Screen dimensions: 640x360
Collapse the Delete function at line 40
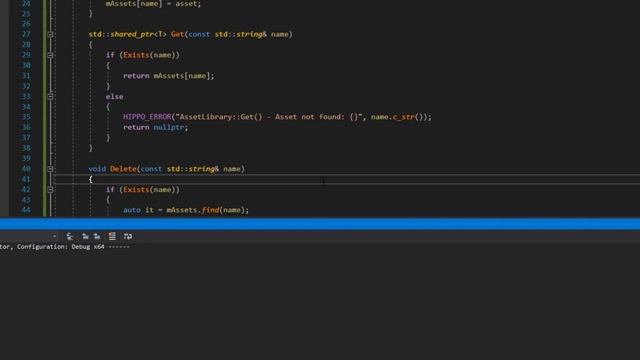point(50,169)
